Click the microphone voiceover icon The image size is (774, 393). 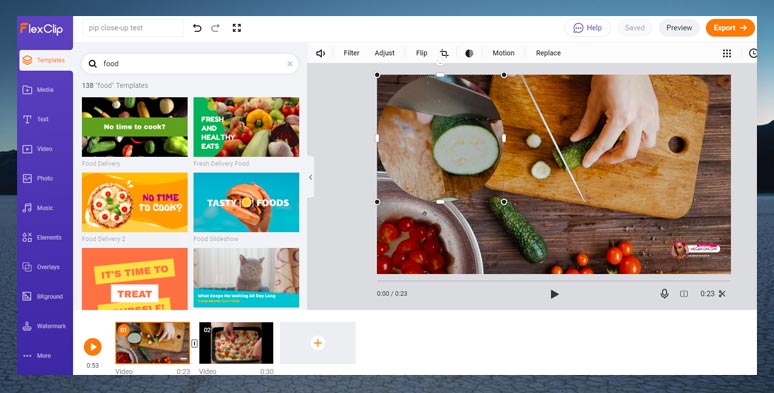pyautogui.click(x=664, y=294)
